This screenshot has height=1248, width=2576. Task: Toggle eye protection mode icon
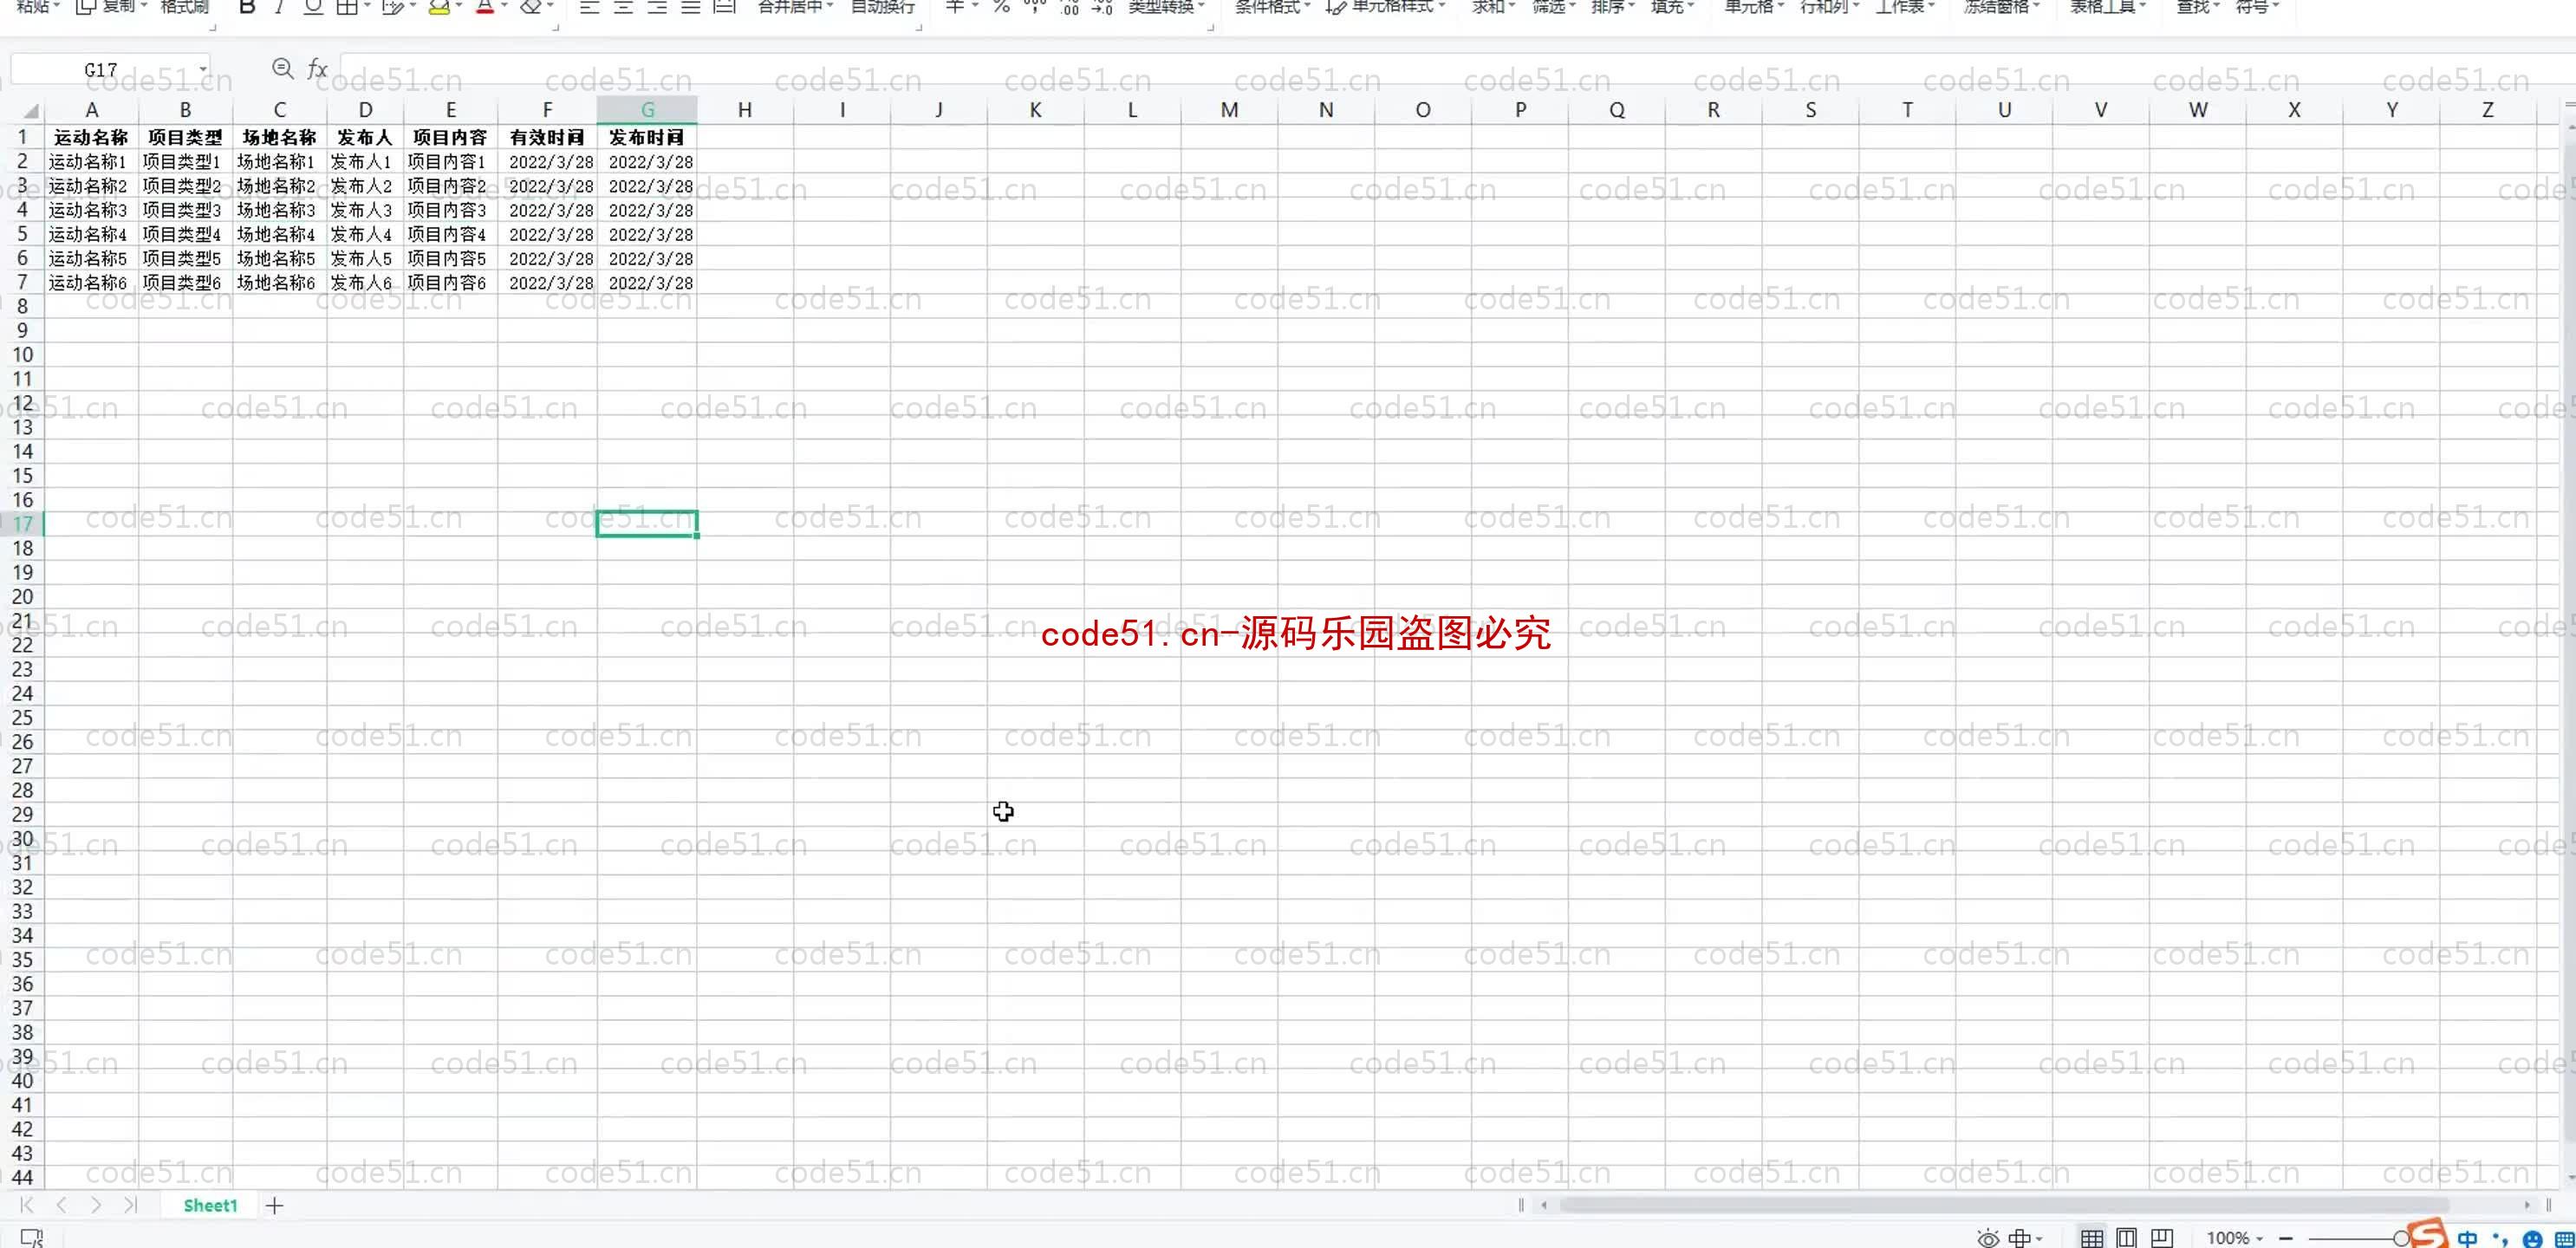[x=1988, y=1238]
